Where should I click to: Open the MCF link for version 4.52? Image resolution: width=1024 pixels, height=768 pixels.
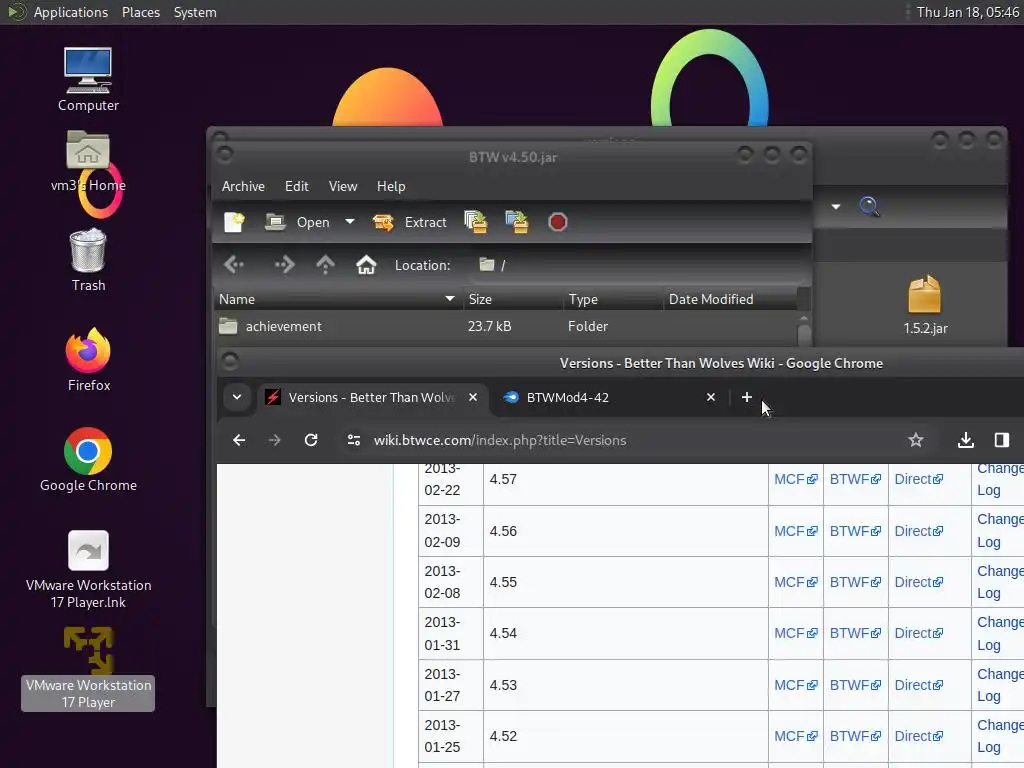click(795, 736)
